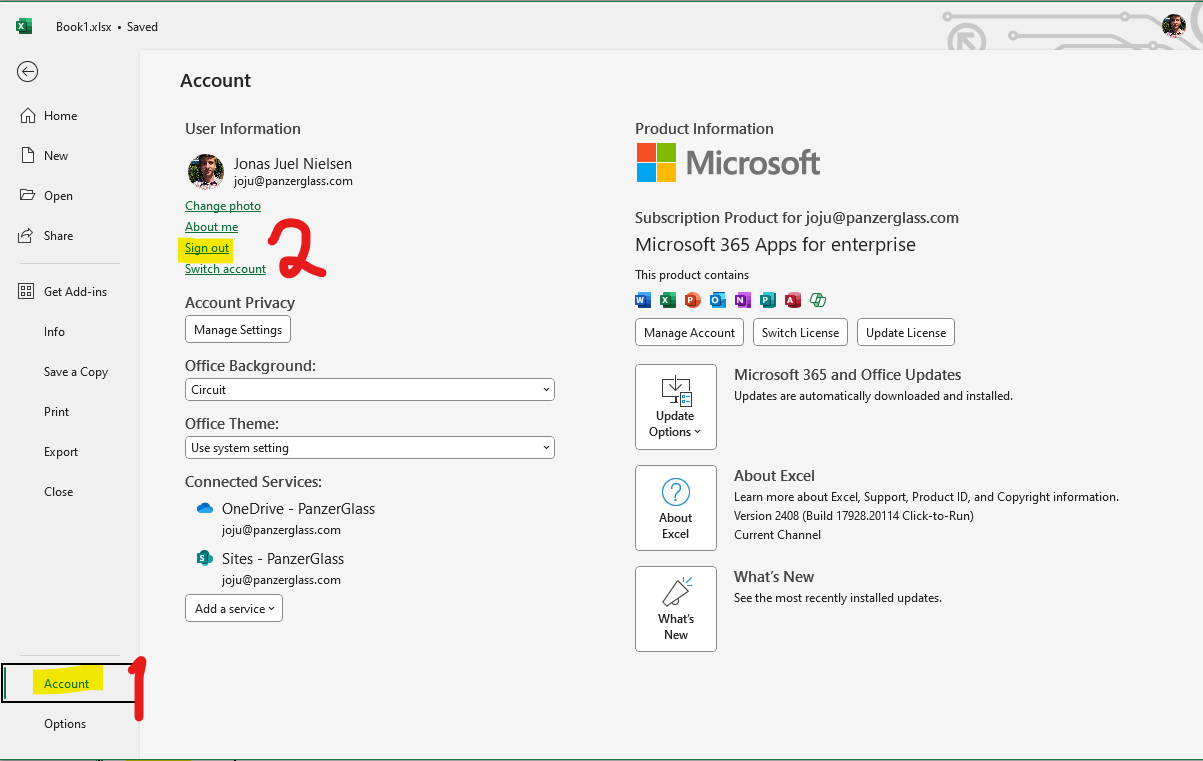Open the Update Options dropdown button
This screenshot has width=1203, height=761.
pos(676,407)
